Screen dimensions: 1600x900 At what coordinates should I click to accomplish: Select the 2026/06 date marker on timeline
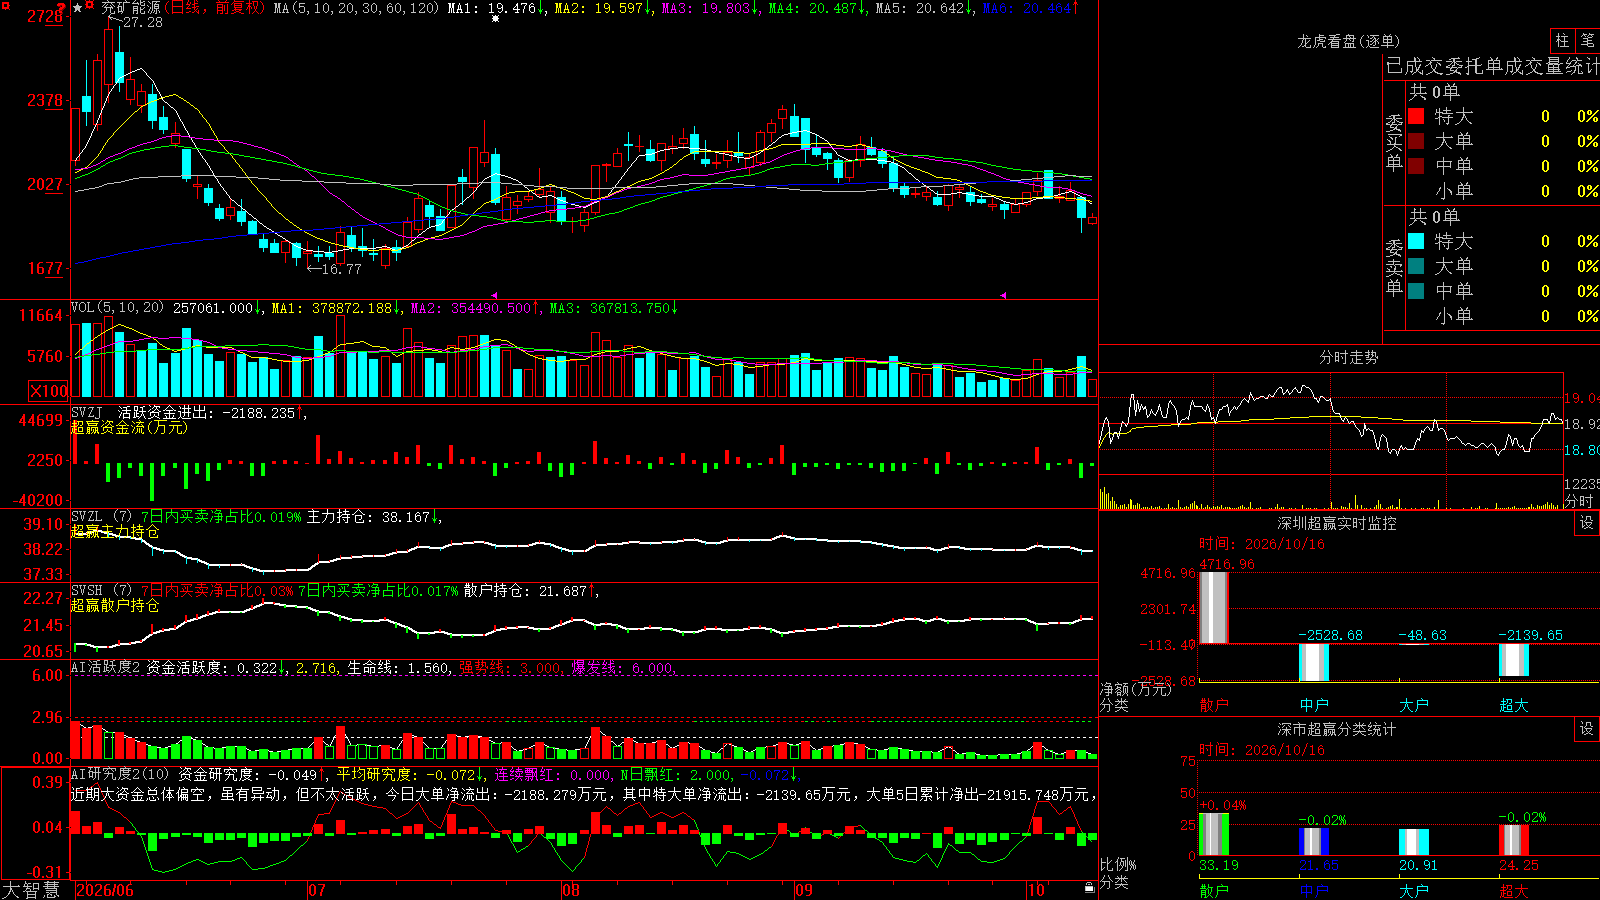(x=105, y=890)
